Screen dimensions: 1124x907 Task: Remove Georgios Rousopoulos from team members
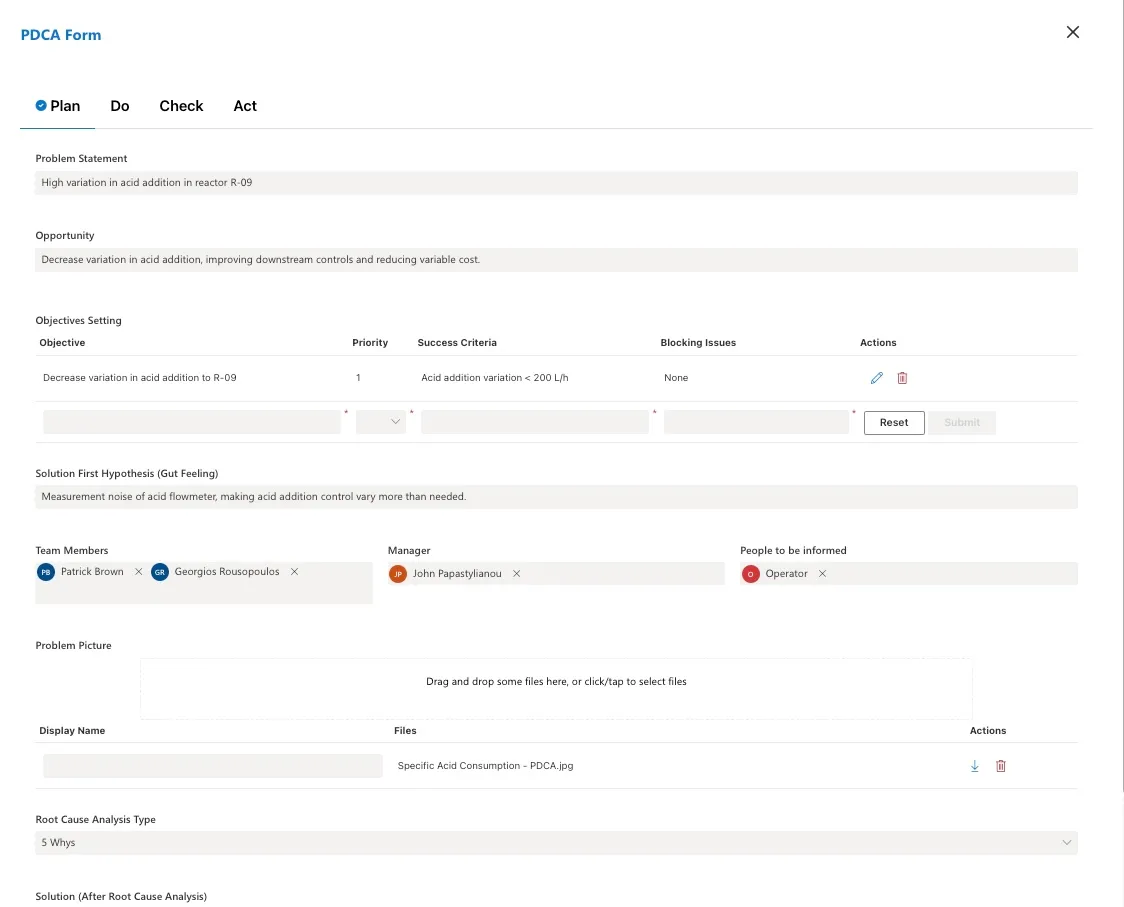pyautogui.click(x=294, y=571)
